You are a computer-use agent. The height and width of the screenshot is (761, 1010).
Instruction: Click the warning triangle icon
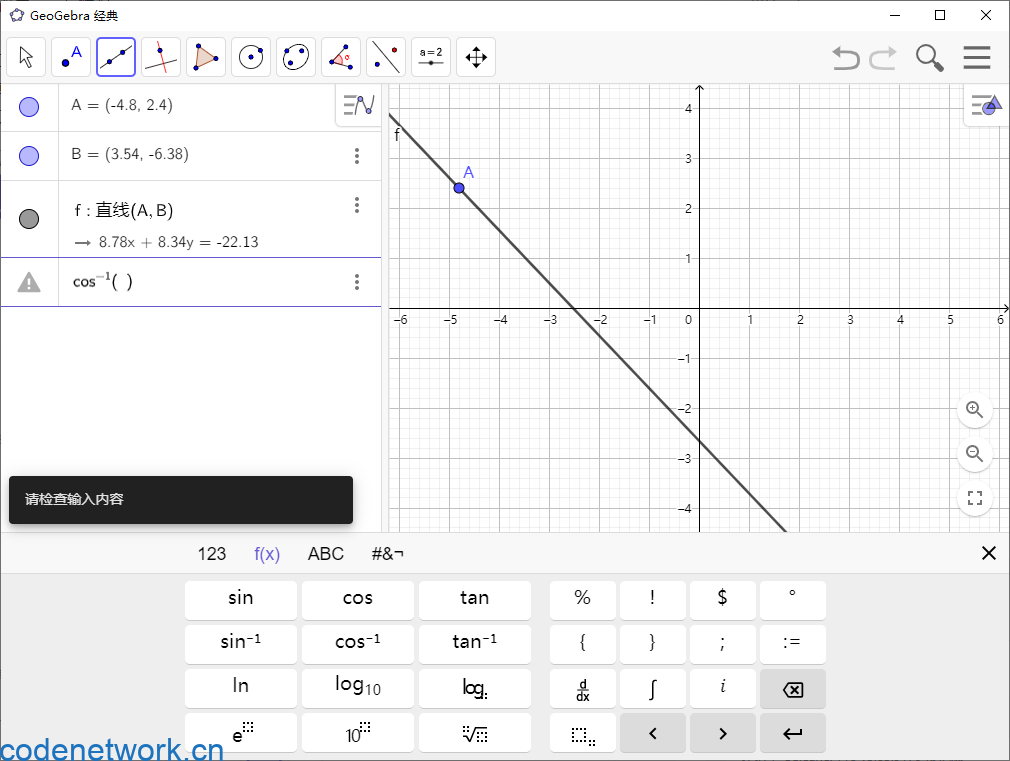point(29,282)
